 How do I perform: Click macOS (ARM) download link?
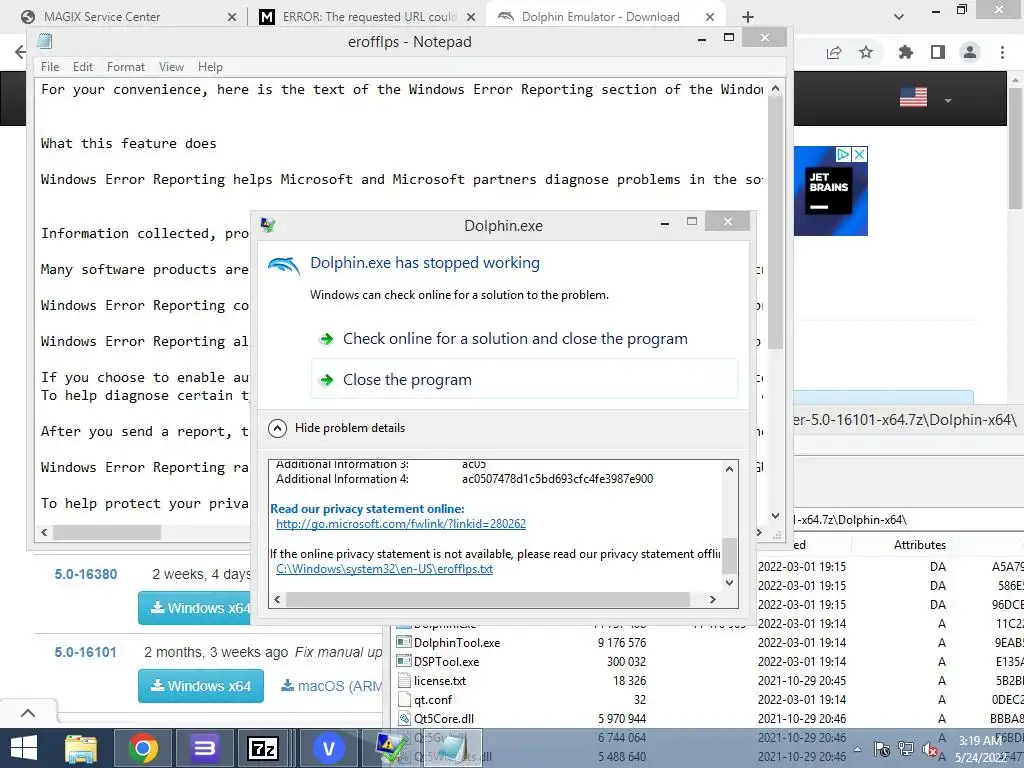(332, 686)
